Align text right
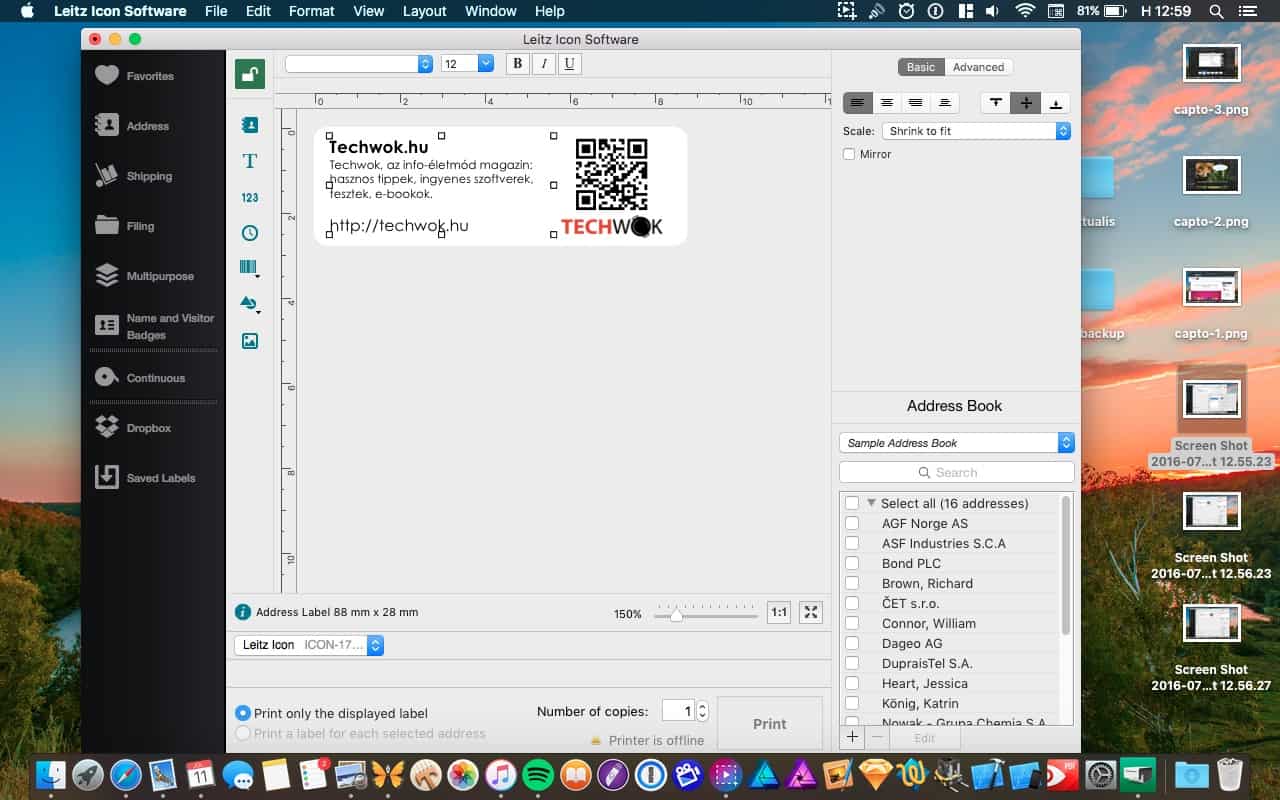The image size is (1280, 800). (x=915, y=103)
